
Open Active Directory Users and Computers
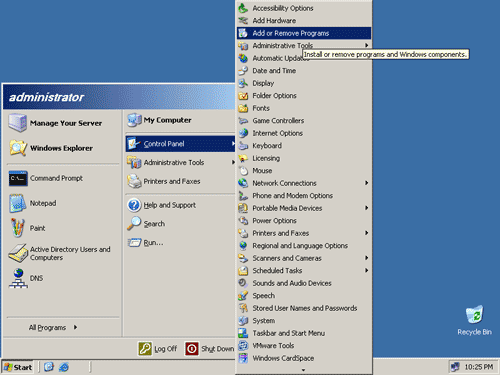coord(63,253)
